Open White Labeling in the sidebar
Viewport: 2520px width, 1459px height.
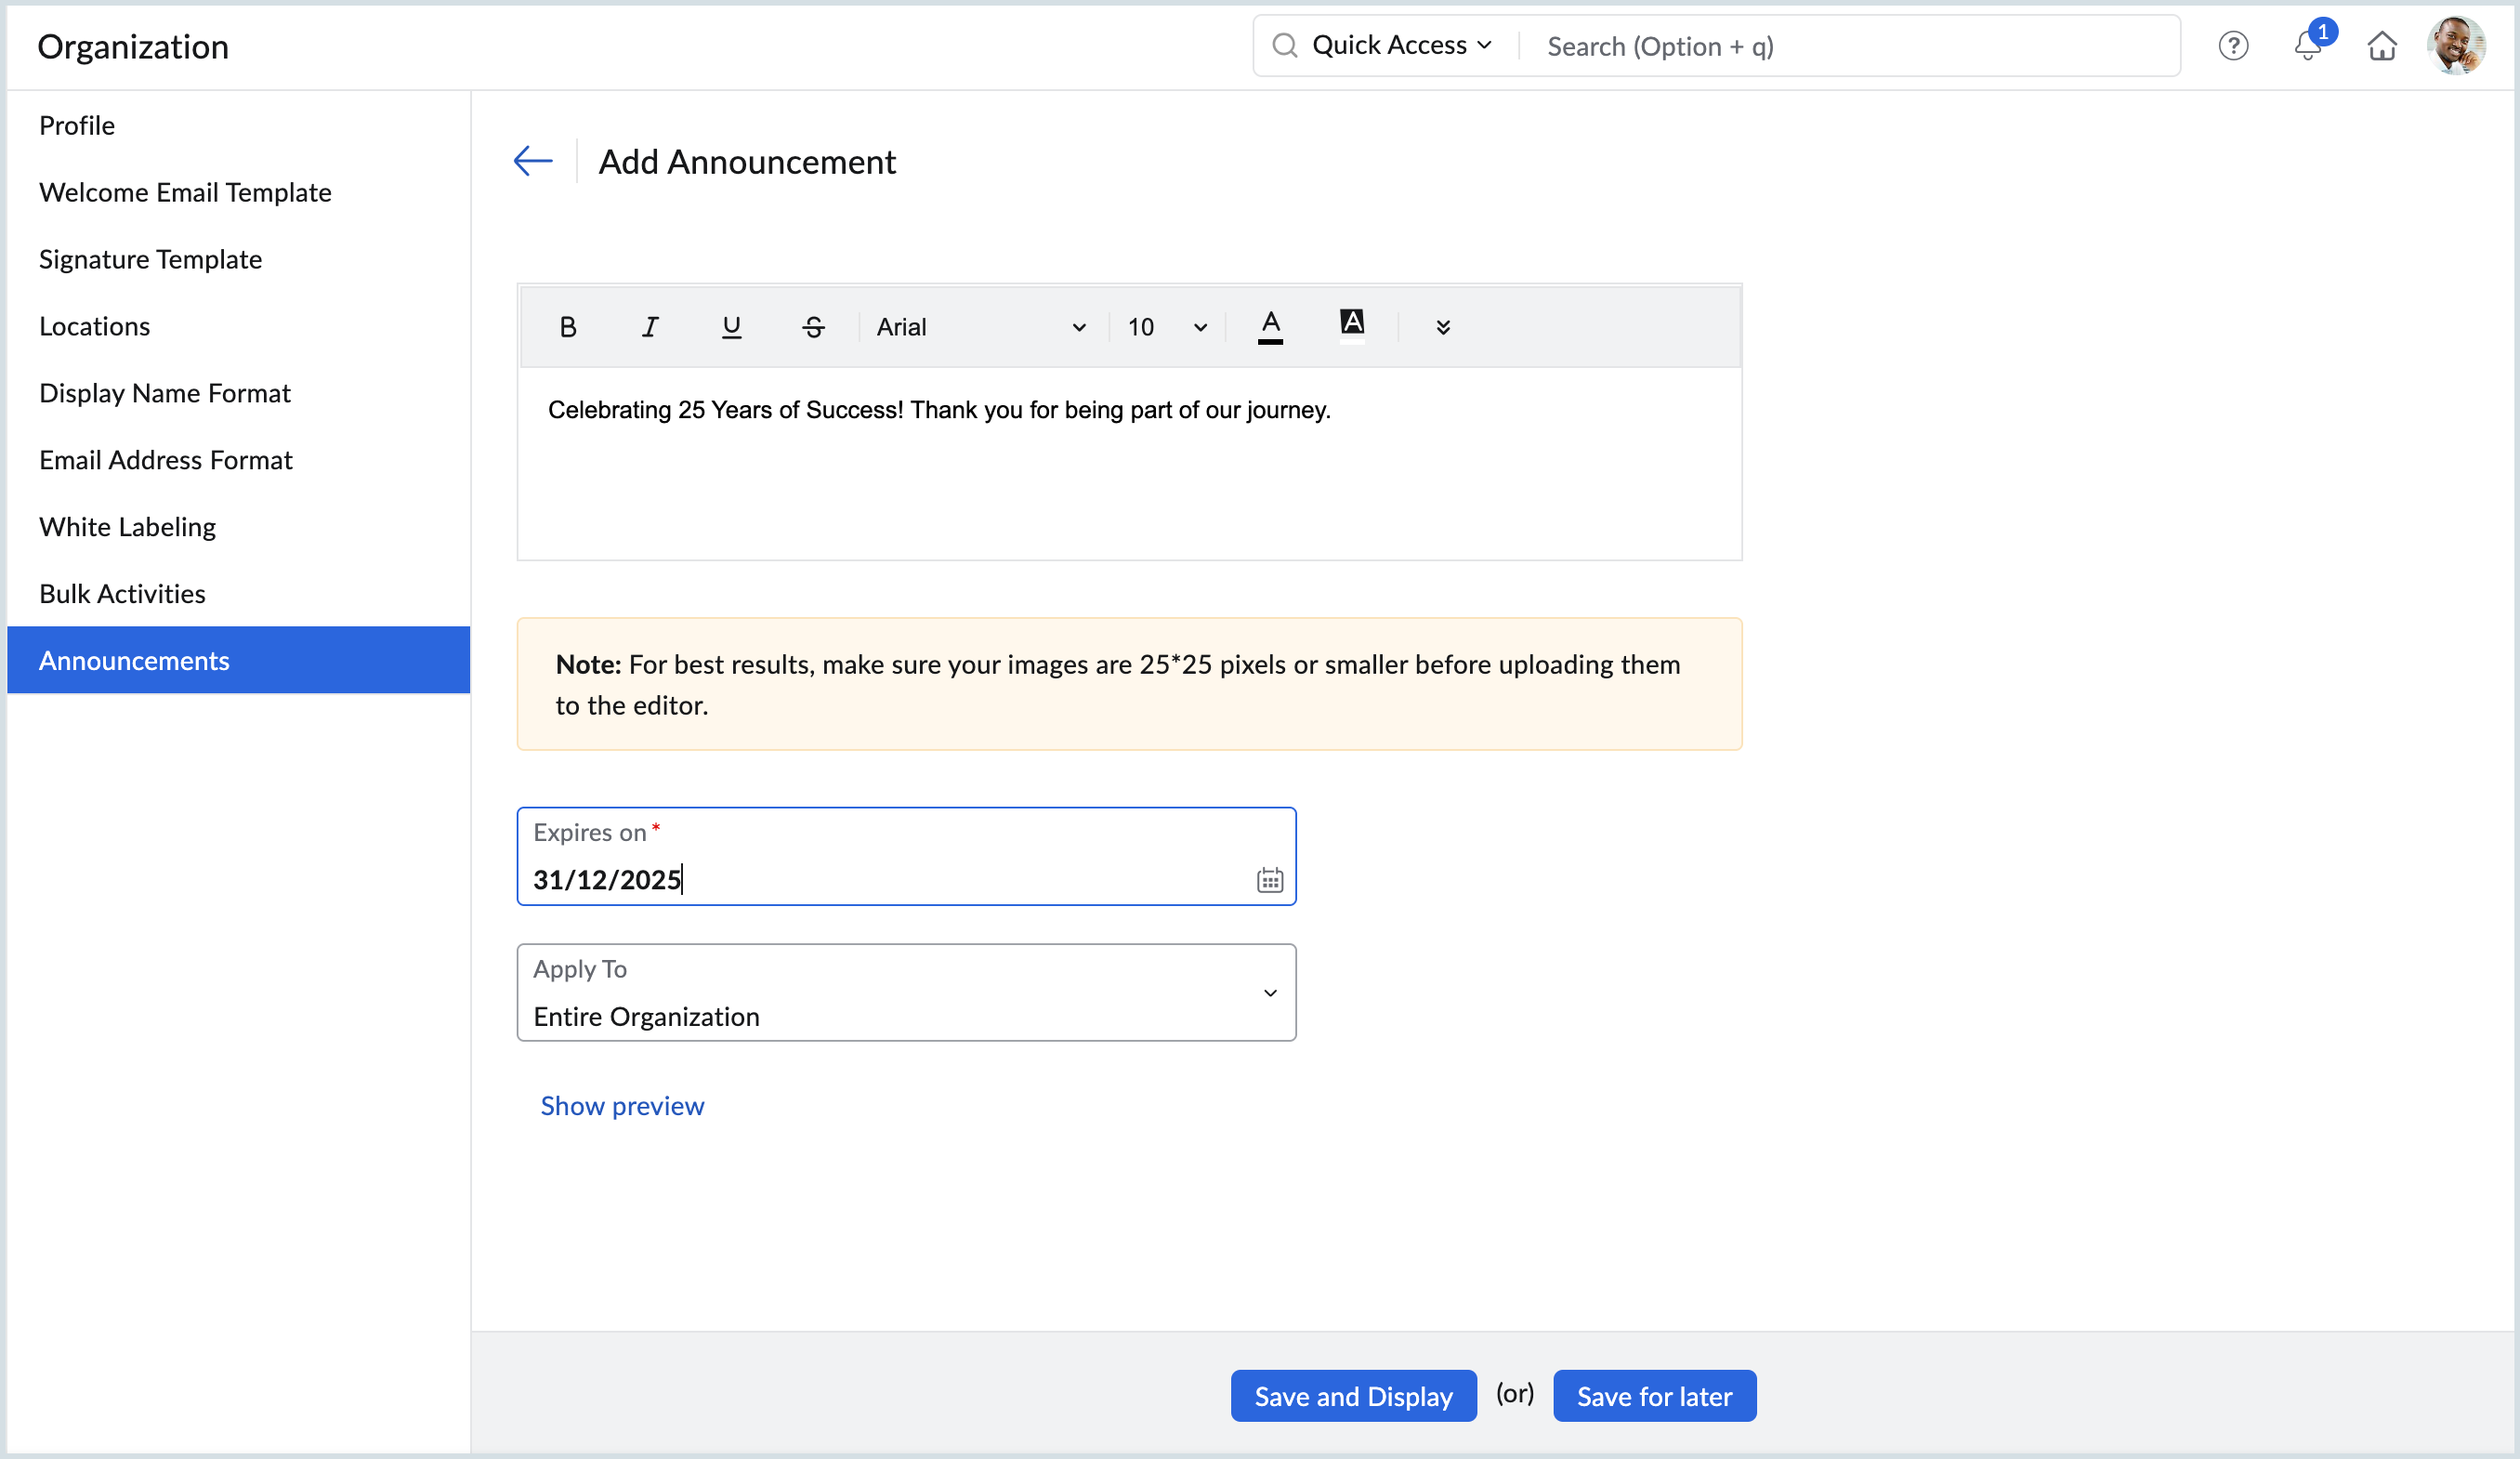(127, 527)
